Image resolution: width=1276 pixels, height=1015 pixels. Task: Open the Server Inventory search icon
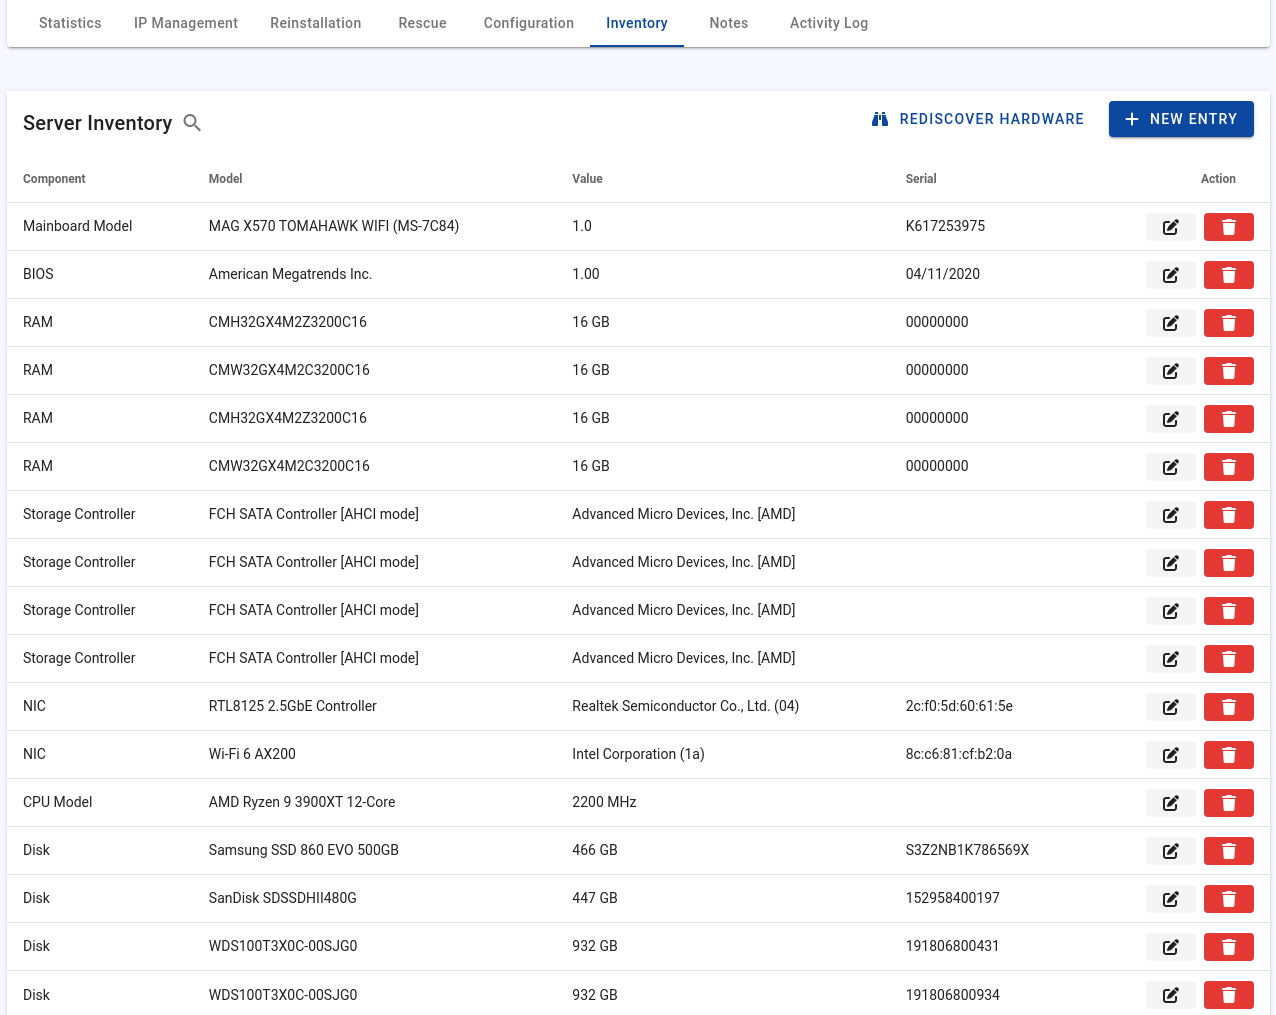[192, 123]
